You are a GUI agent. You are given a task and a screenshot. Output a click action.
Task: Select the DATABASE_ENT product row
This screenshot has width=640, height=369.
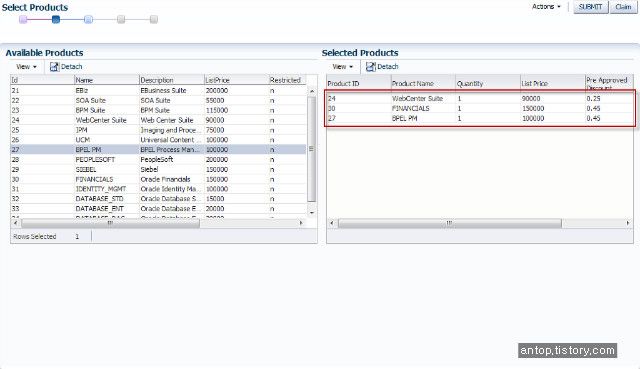(158, 209)
